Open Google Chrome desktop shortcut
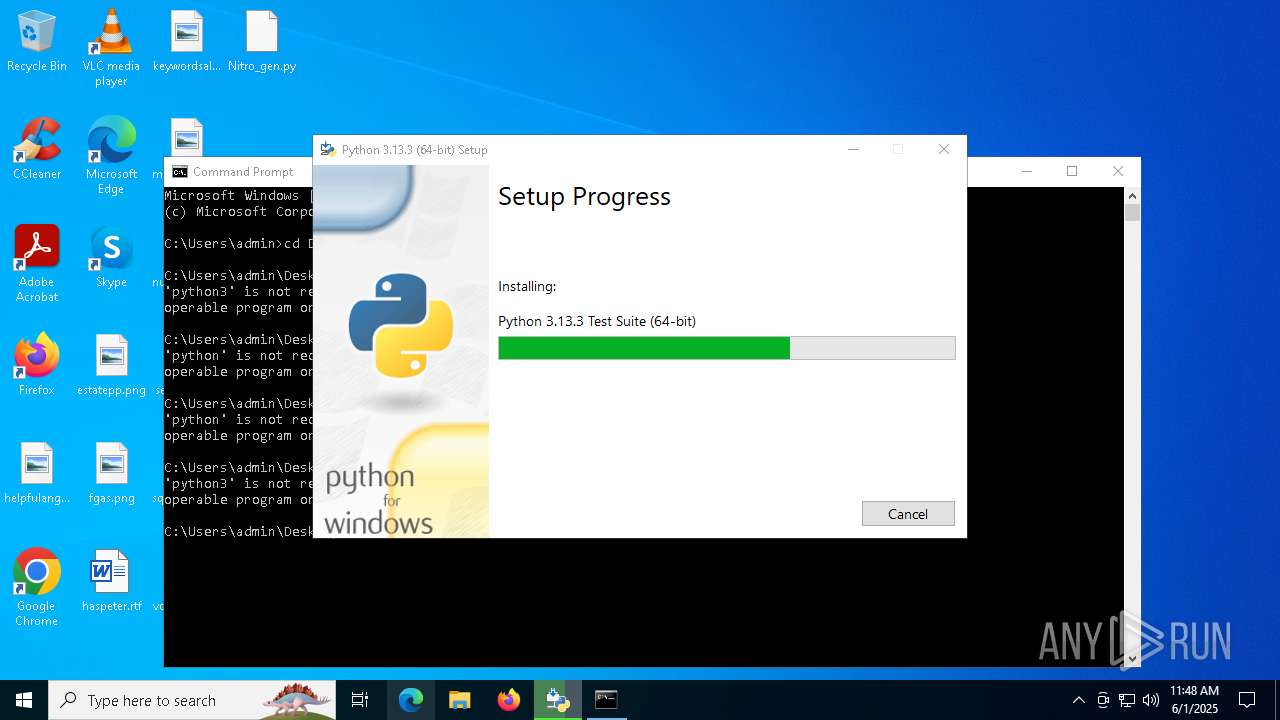The height and width of the screenshot is (720, 1280). 37,588
